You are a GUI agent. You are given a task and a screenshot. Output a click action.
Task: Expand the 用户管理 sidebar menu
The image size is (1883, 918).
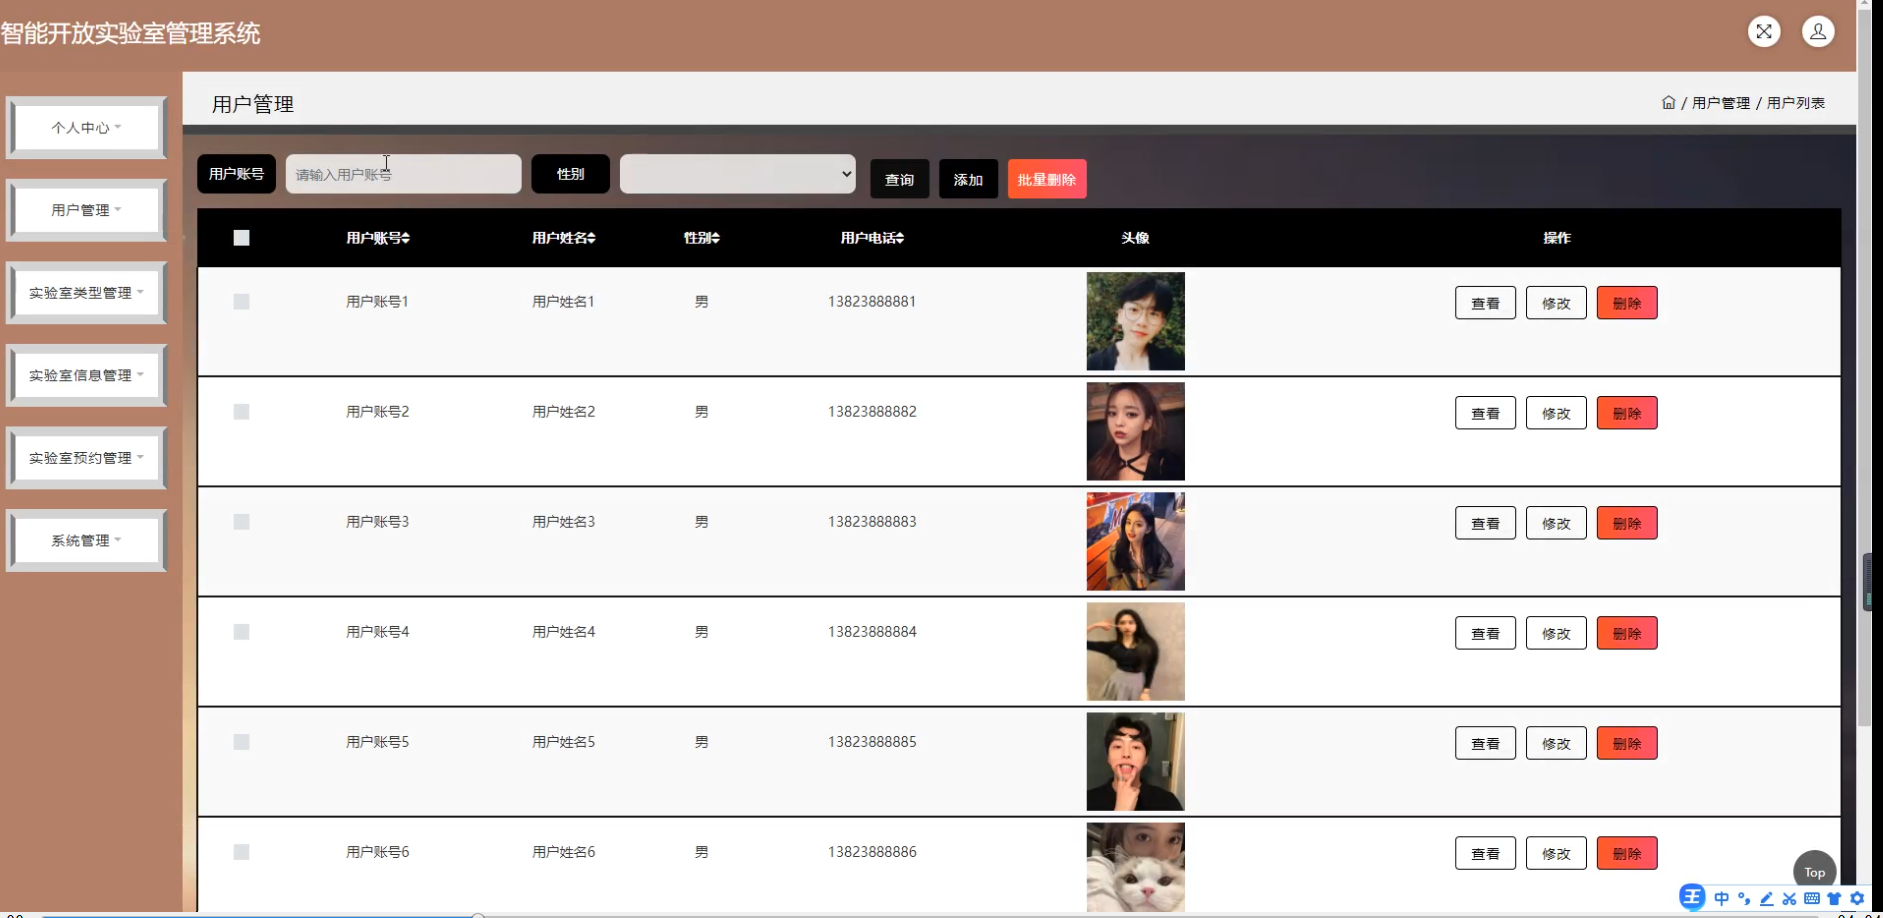[86, 210]
